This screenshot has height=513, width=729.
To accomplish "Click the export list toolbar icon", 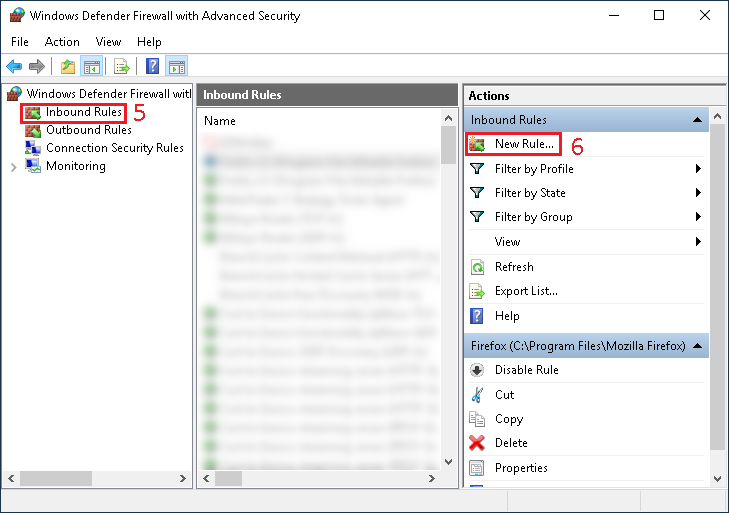I will click(122, 67).
